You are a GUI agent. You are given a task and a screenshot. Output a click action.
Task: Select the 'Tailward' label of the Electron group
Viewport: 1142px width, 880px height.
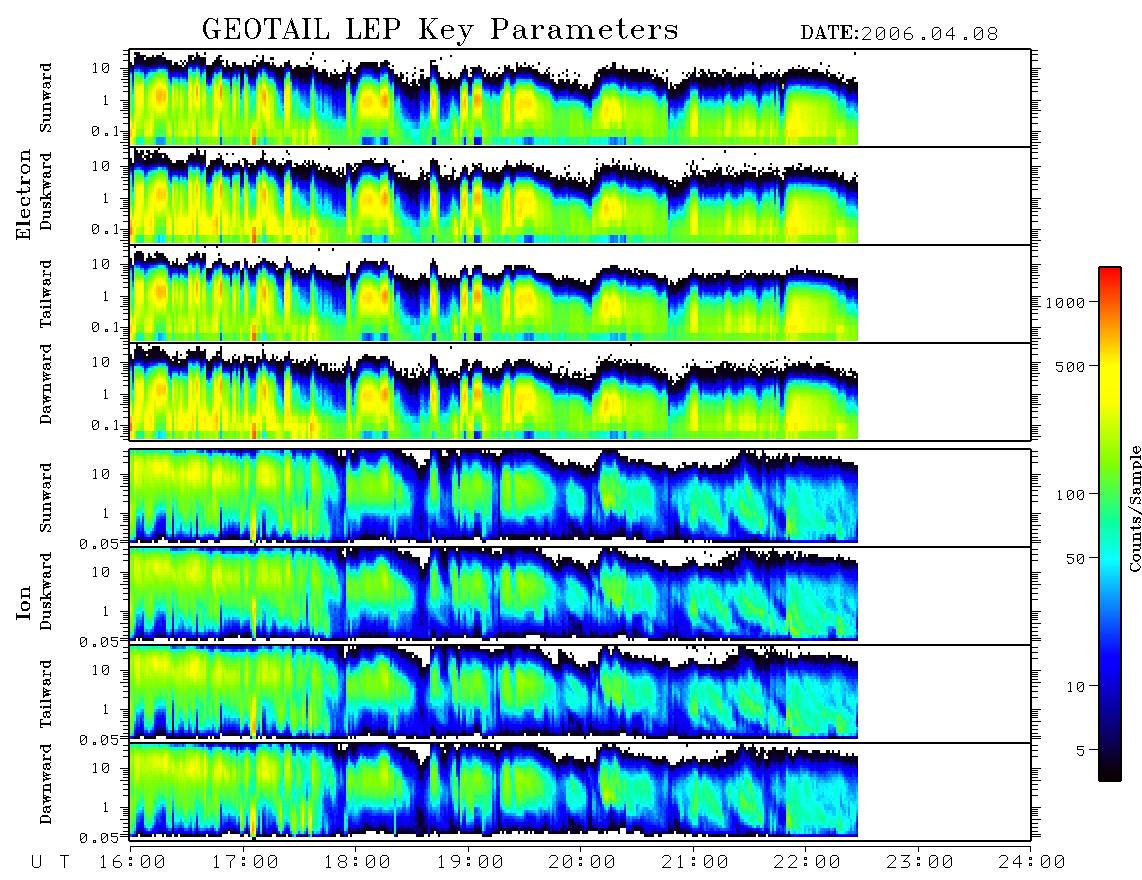(x=46, y=293)
